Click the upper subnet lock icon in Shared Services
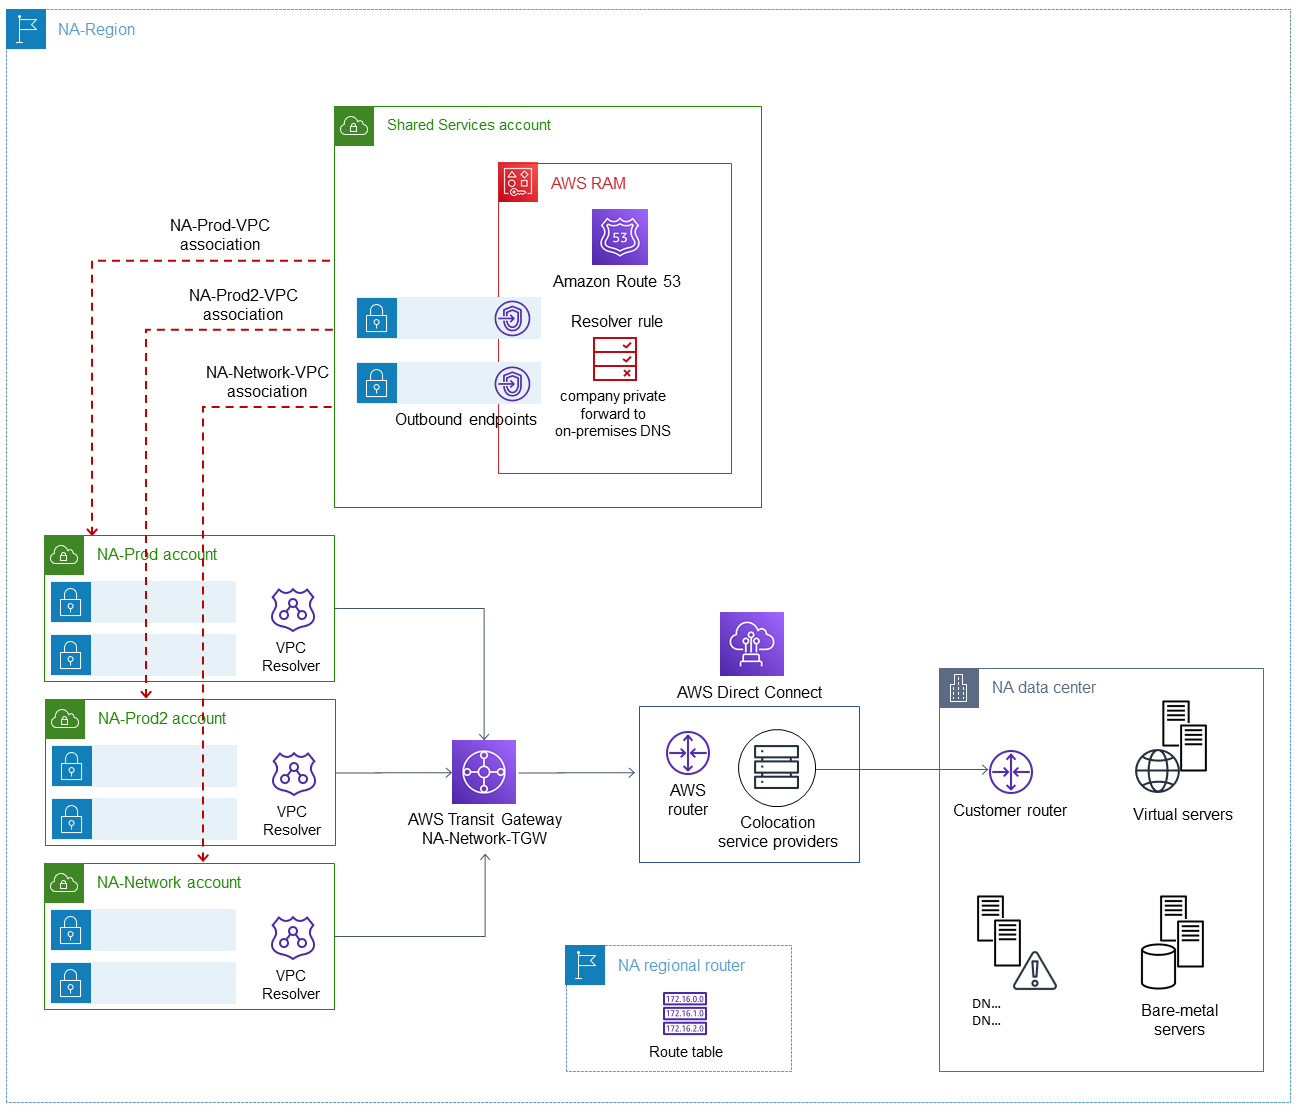 pos(377,318)
